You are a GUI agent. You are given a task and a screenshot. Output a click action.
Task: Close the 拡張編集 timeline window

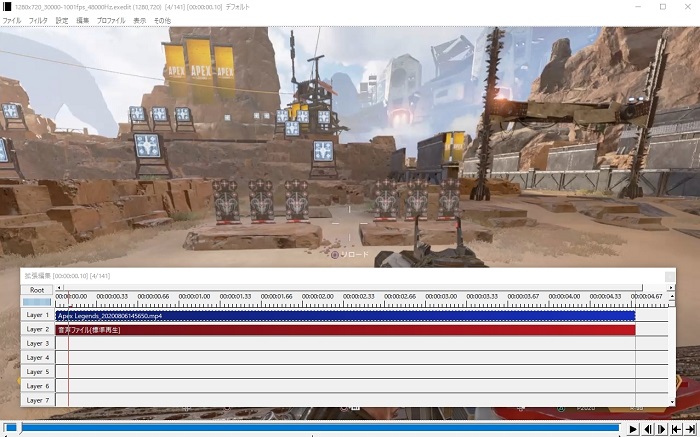(x=669, y=276)
